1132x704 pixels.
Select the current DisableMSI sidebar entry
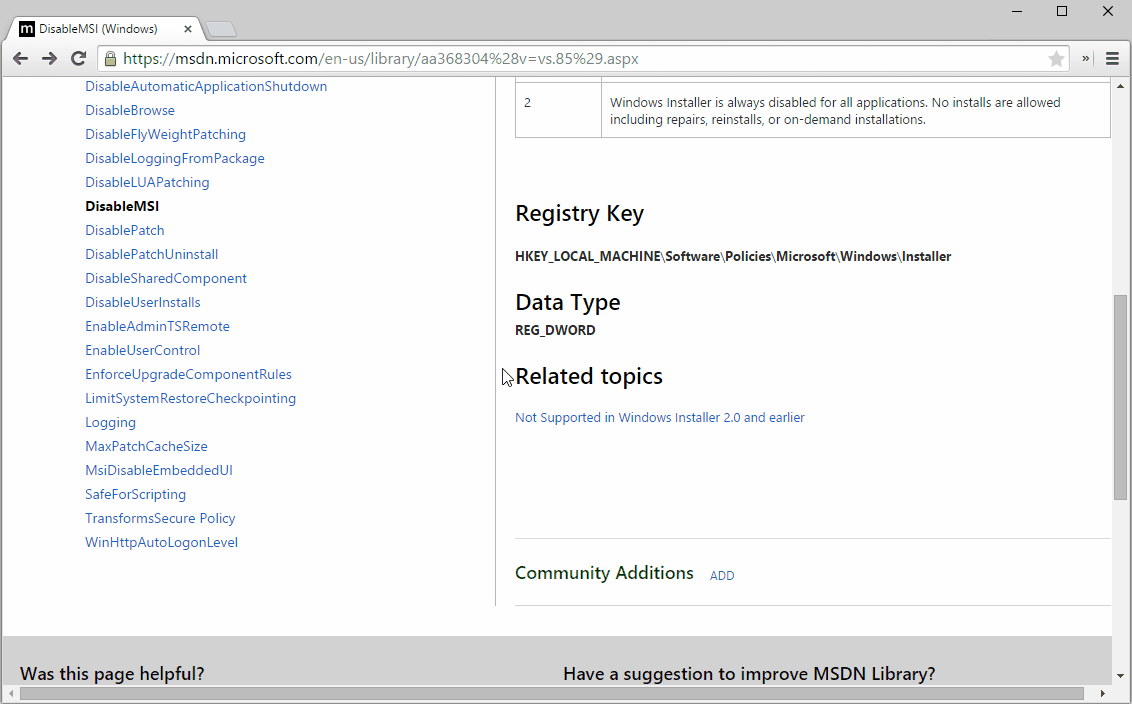click(122, 207)
